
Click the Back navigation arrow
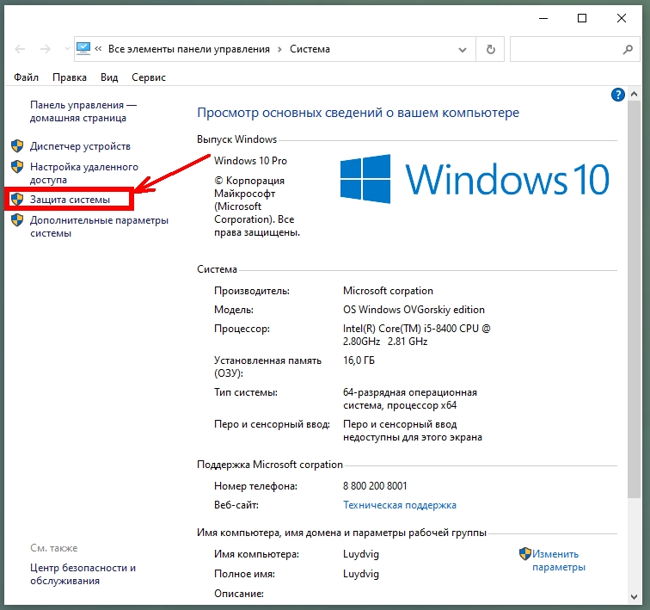click(x=20, y=49)
